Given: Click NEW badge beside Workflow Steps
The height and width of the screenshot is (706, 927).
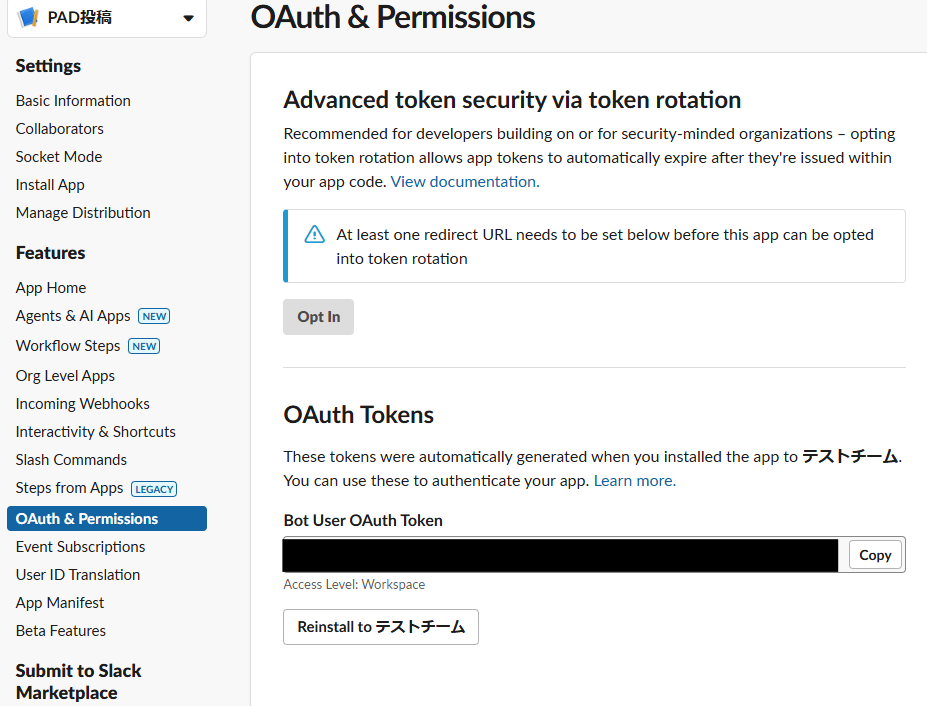Looking at the screenshot, I should click(144, 346).
